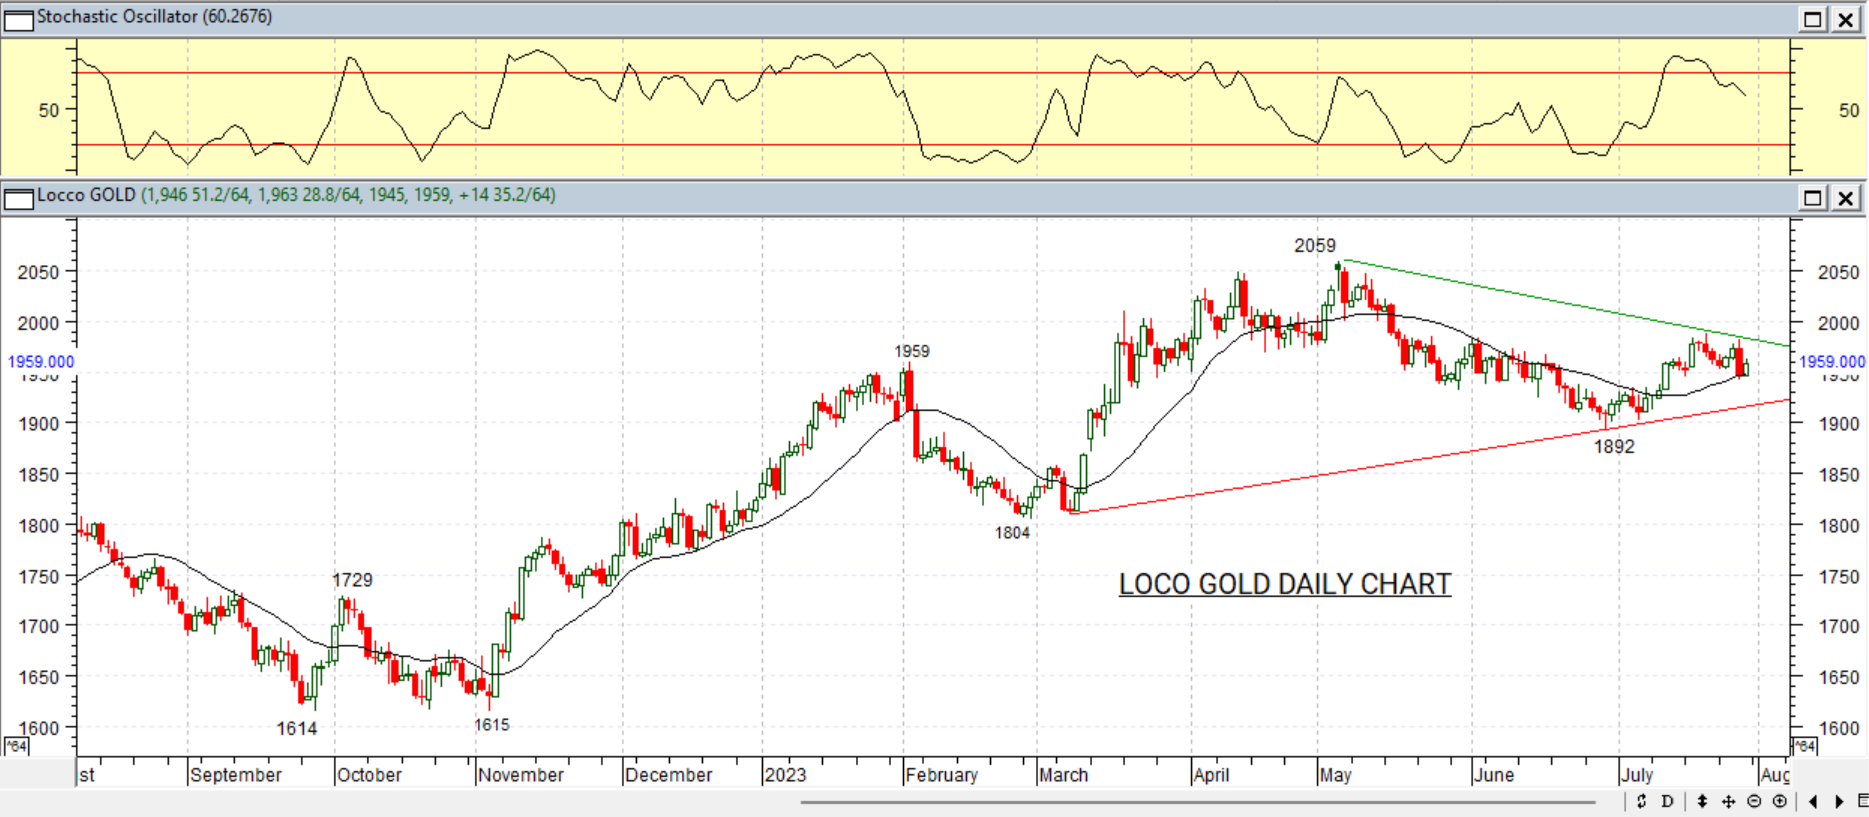Image resolution: width=1869 pixels, height=817 pixels.
Task: Click the November label on date axis
Action: pos(520,775)
